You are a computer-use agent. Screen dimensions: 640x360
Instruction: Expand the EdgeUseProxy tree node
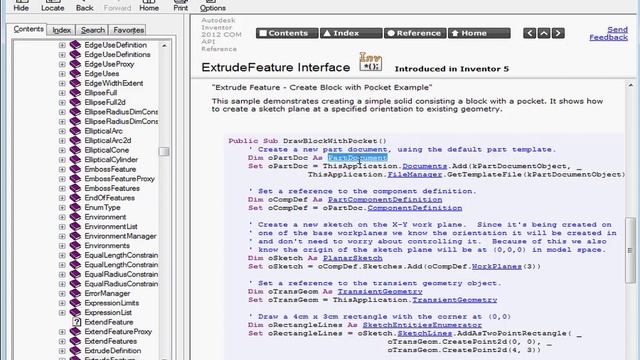(x=62, y=64)
